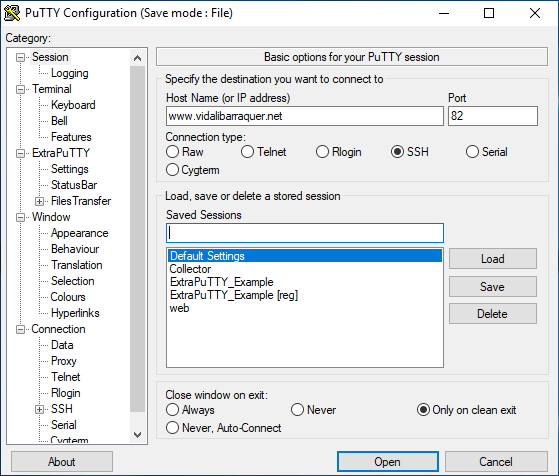The height and width of the screenshot is (476, 559).
Task: Click the Host Name input field
Action: (x=305, y=116)
